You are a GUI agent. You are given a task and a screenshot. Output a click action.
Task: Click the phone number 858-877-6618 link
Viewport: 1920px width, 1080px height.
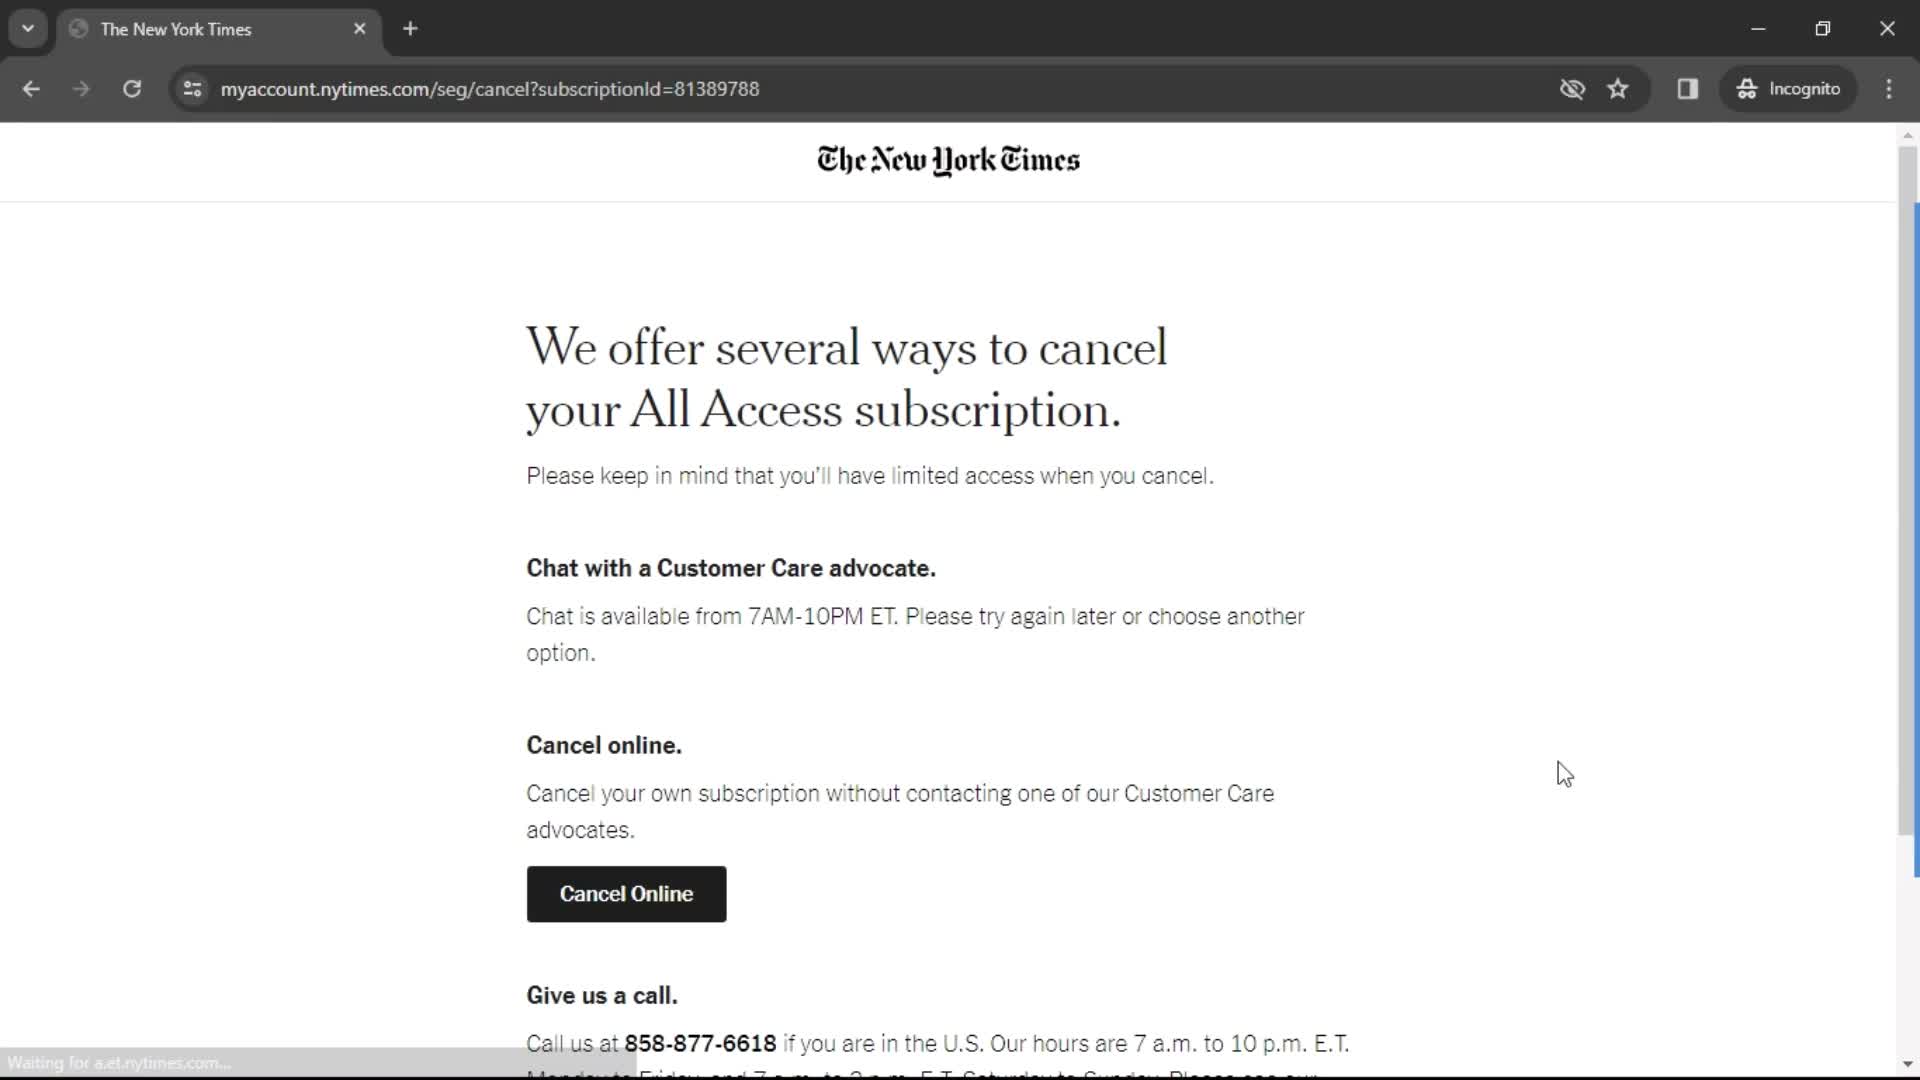(x=700, y=1043)
